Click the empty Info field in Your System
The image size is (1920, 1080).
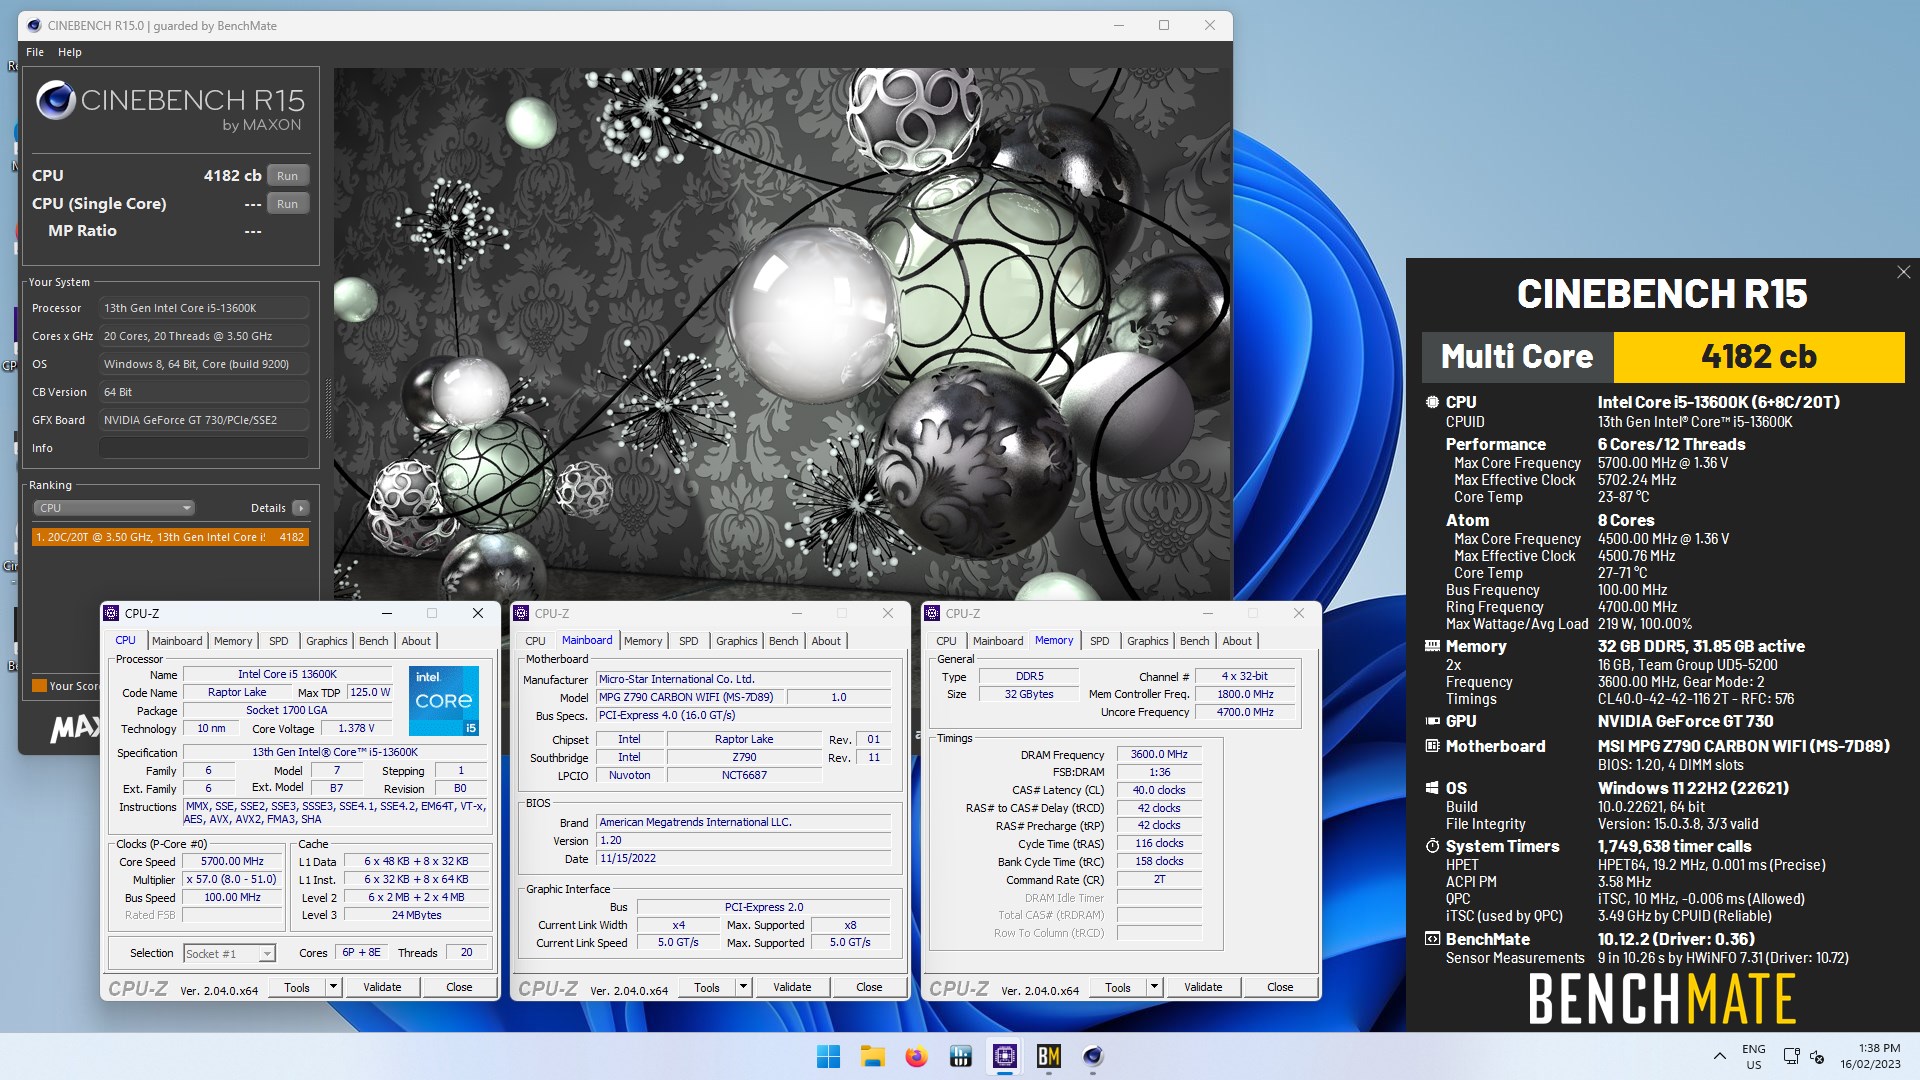(204, 448)
